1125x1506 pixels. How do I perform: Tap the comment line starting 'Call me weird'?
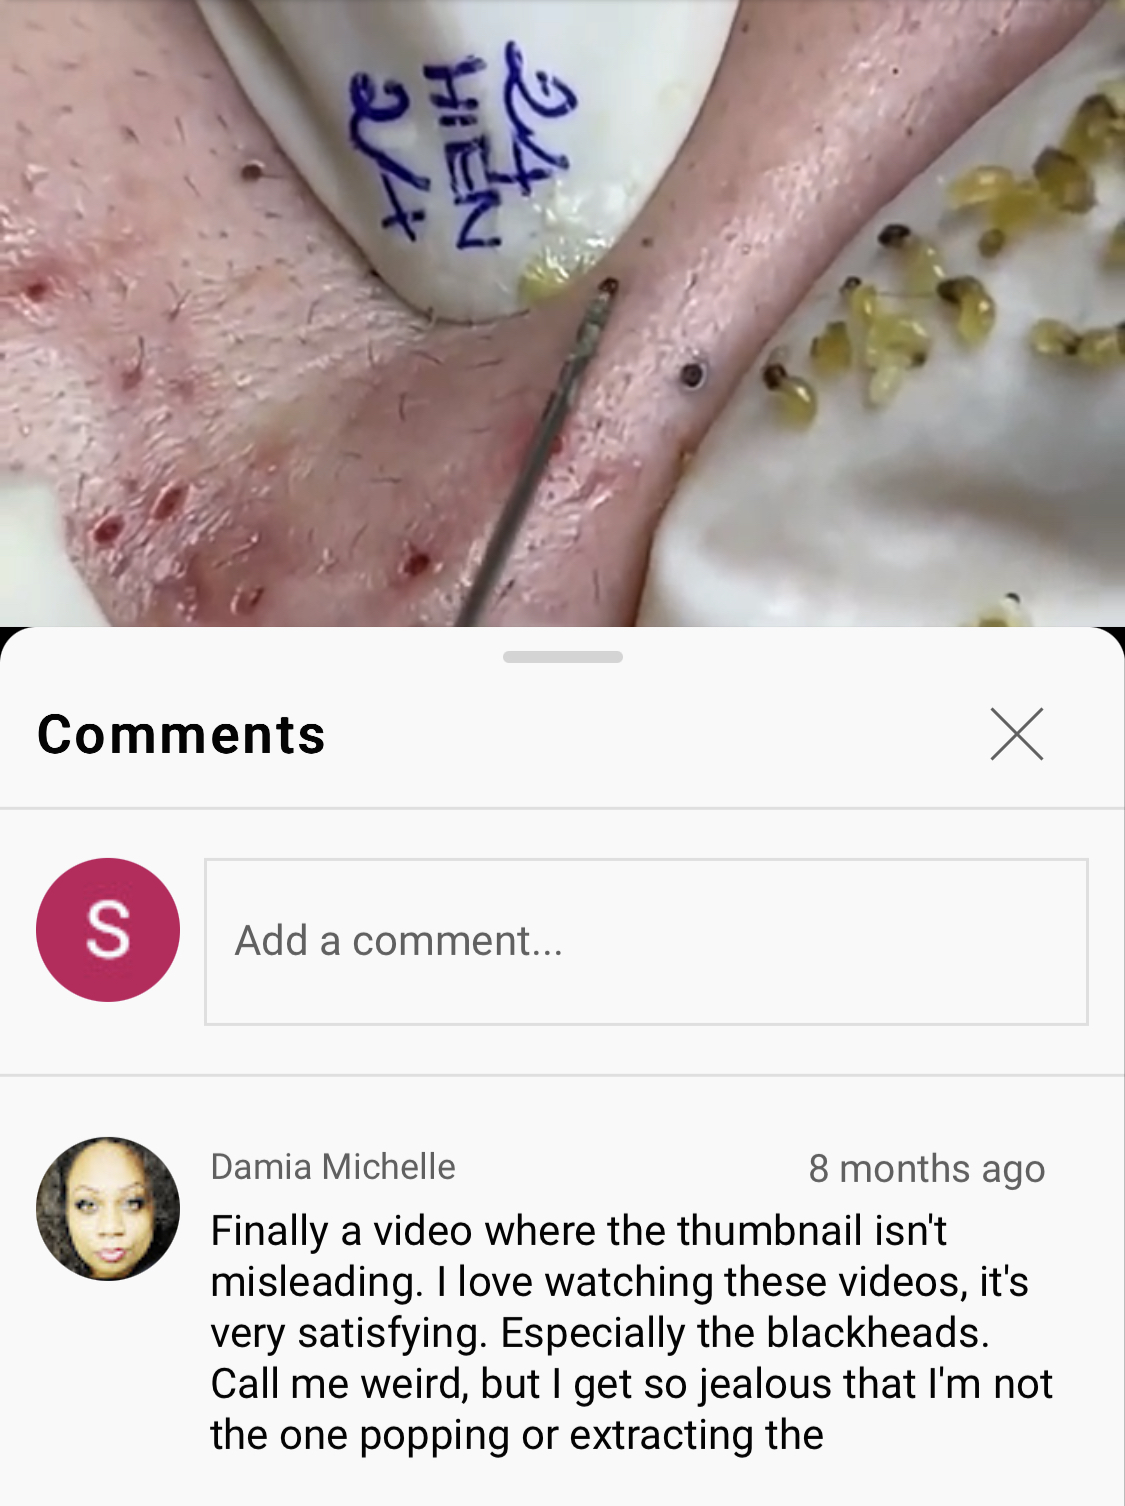631,1384
